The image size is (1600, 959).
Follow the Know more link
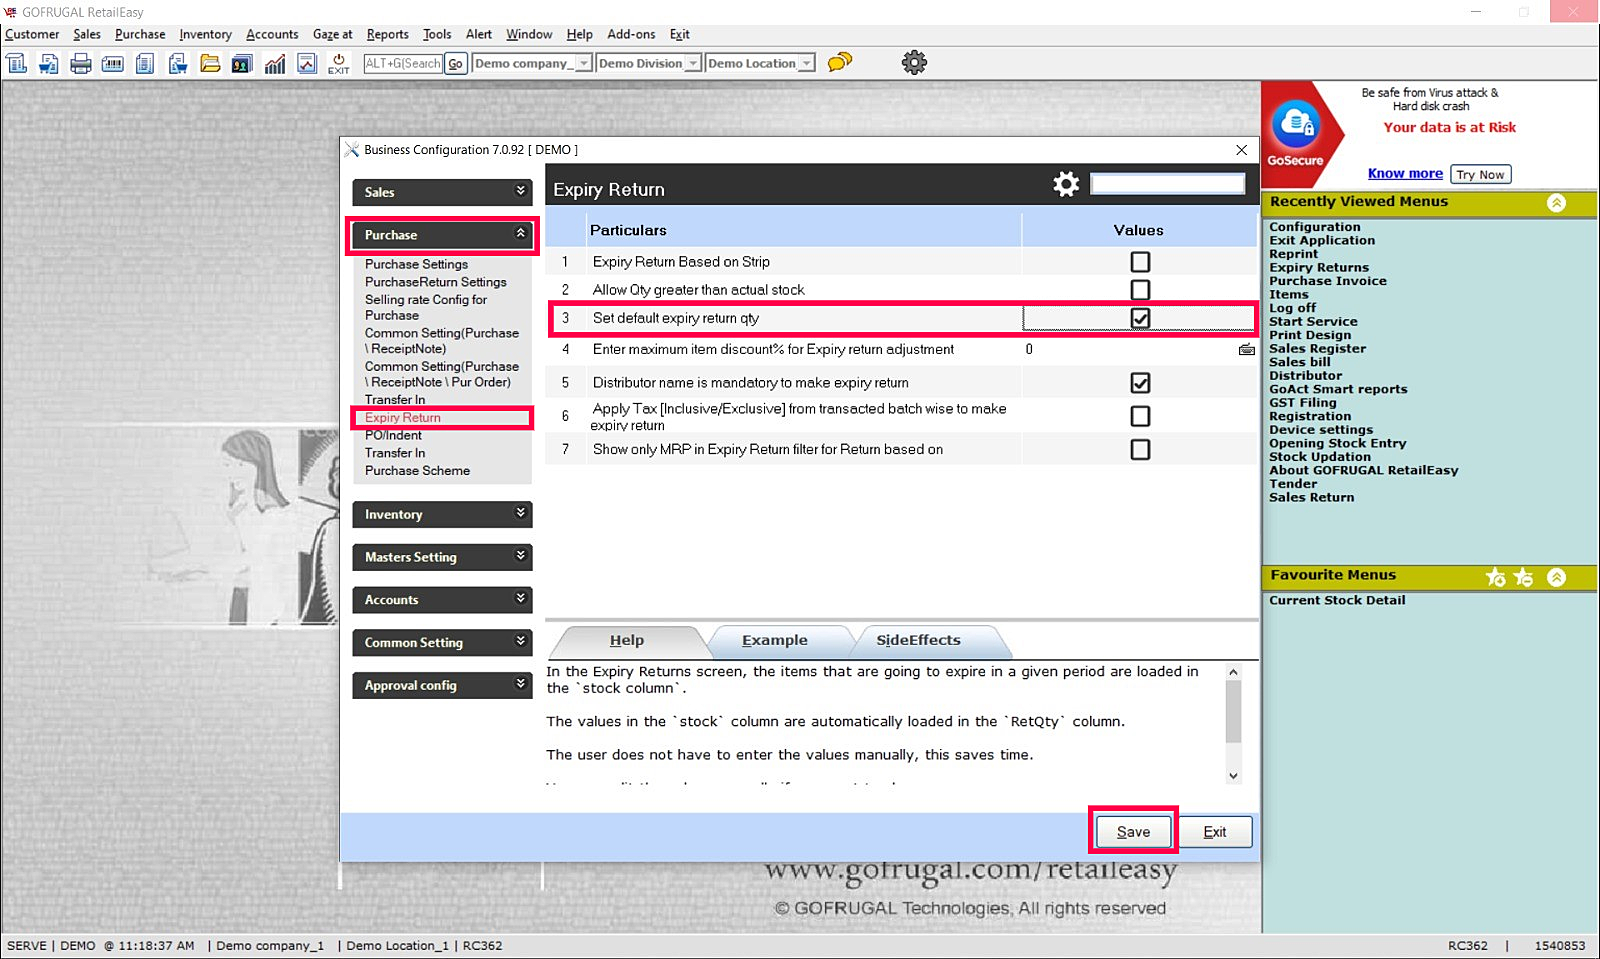tap(1405, 174)
